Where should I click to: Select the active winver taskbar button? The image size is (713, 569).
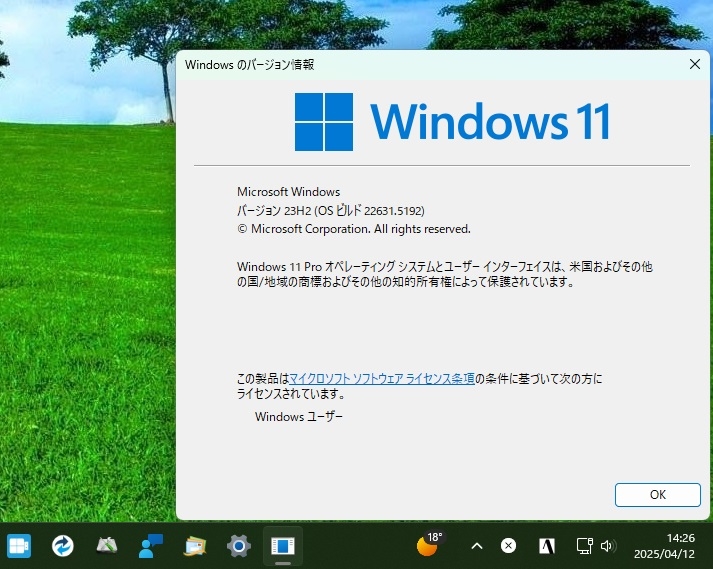(283, 545)
